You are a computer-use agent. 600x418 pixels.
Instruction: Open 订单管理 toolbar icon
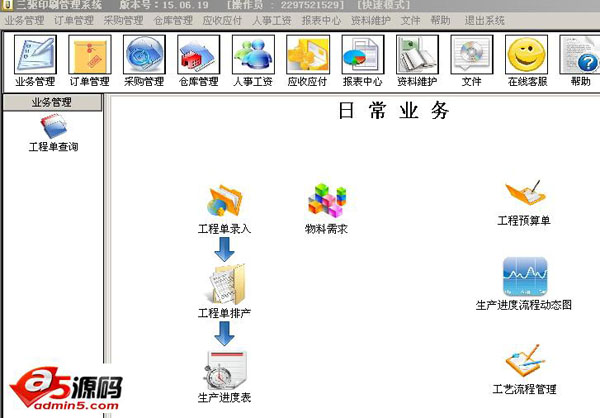pyautogui.click(x=90, y=54)
